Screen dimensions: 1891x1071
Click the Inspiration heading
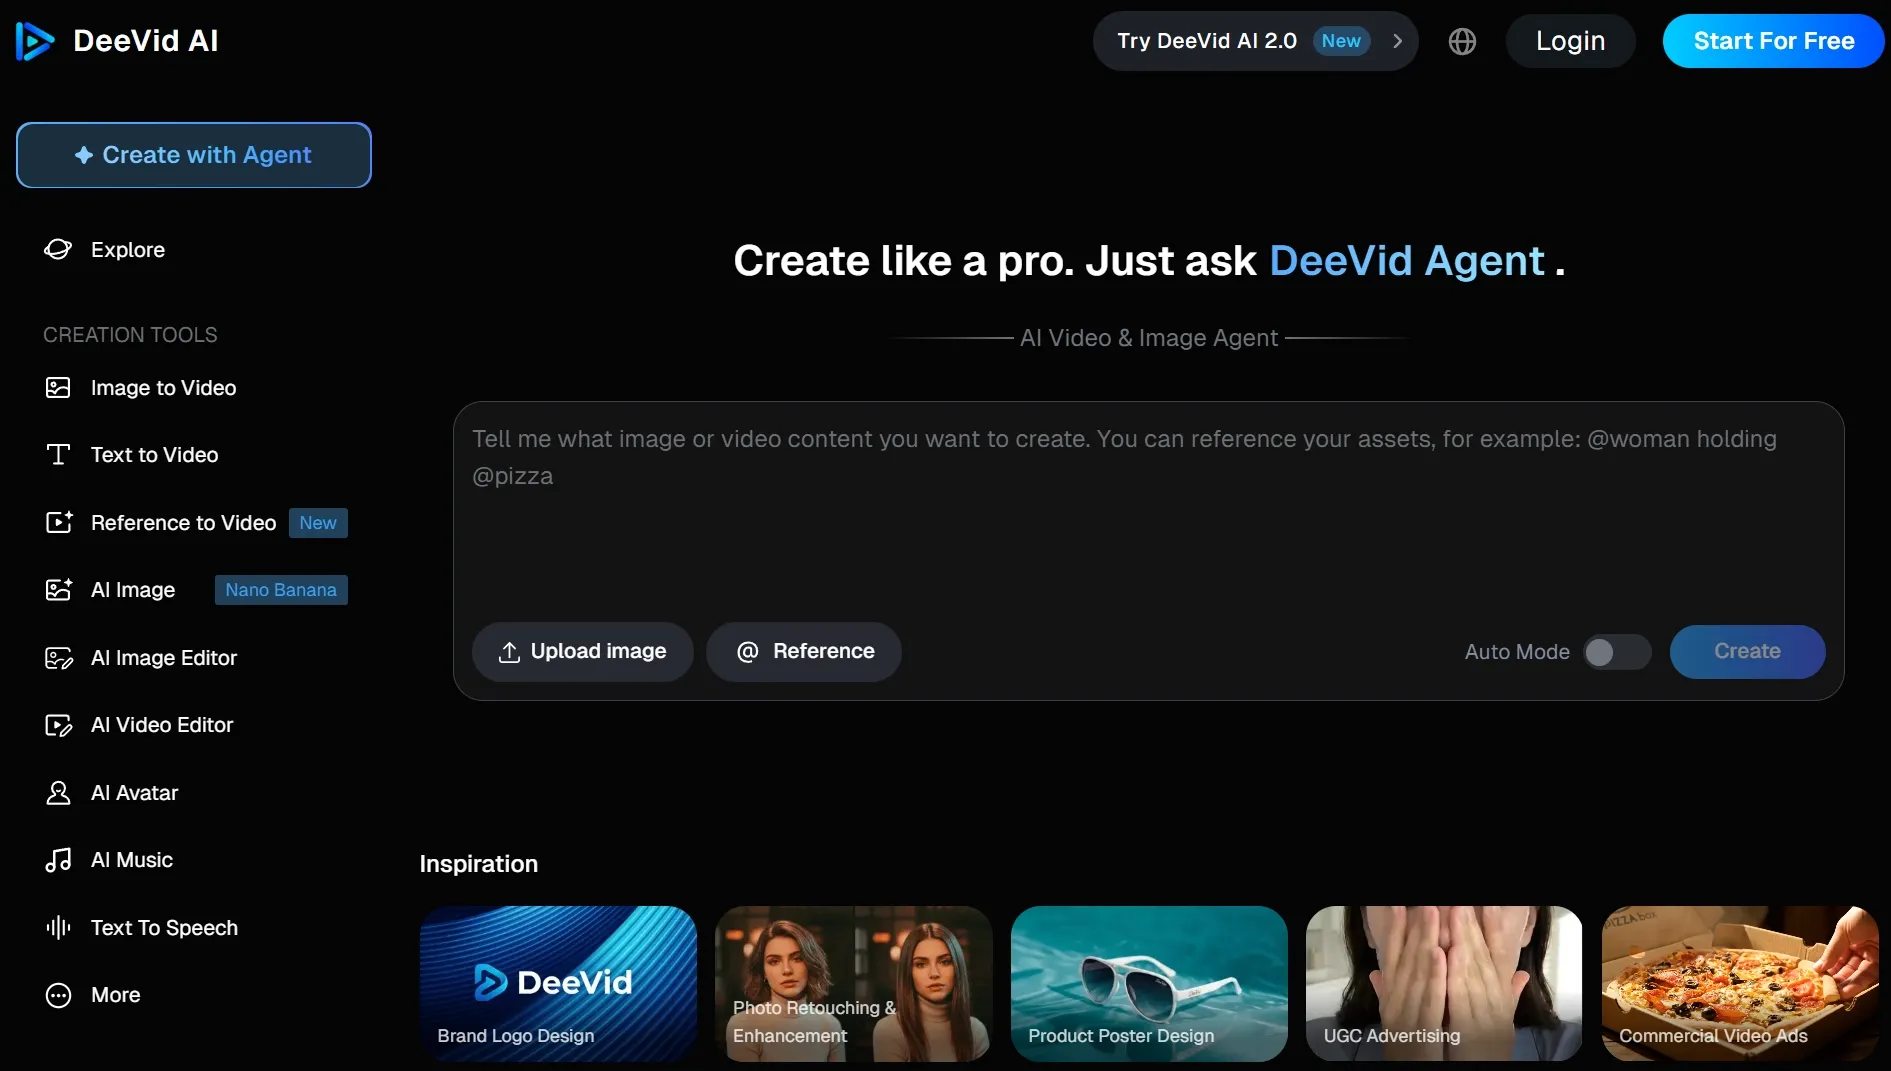(x=479, y=864)
